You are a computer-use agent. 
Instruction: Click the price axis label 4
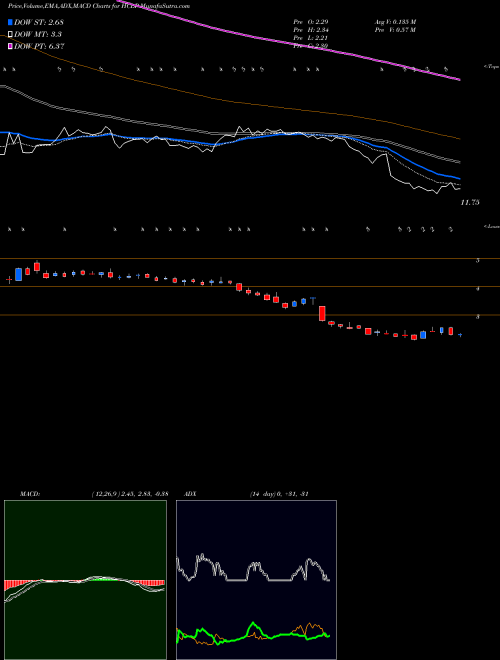(477, 289)
